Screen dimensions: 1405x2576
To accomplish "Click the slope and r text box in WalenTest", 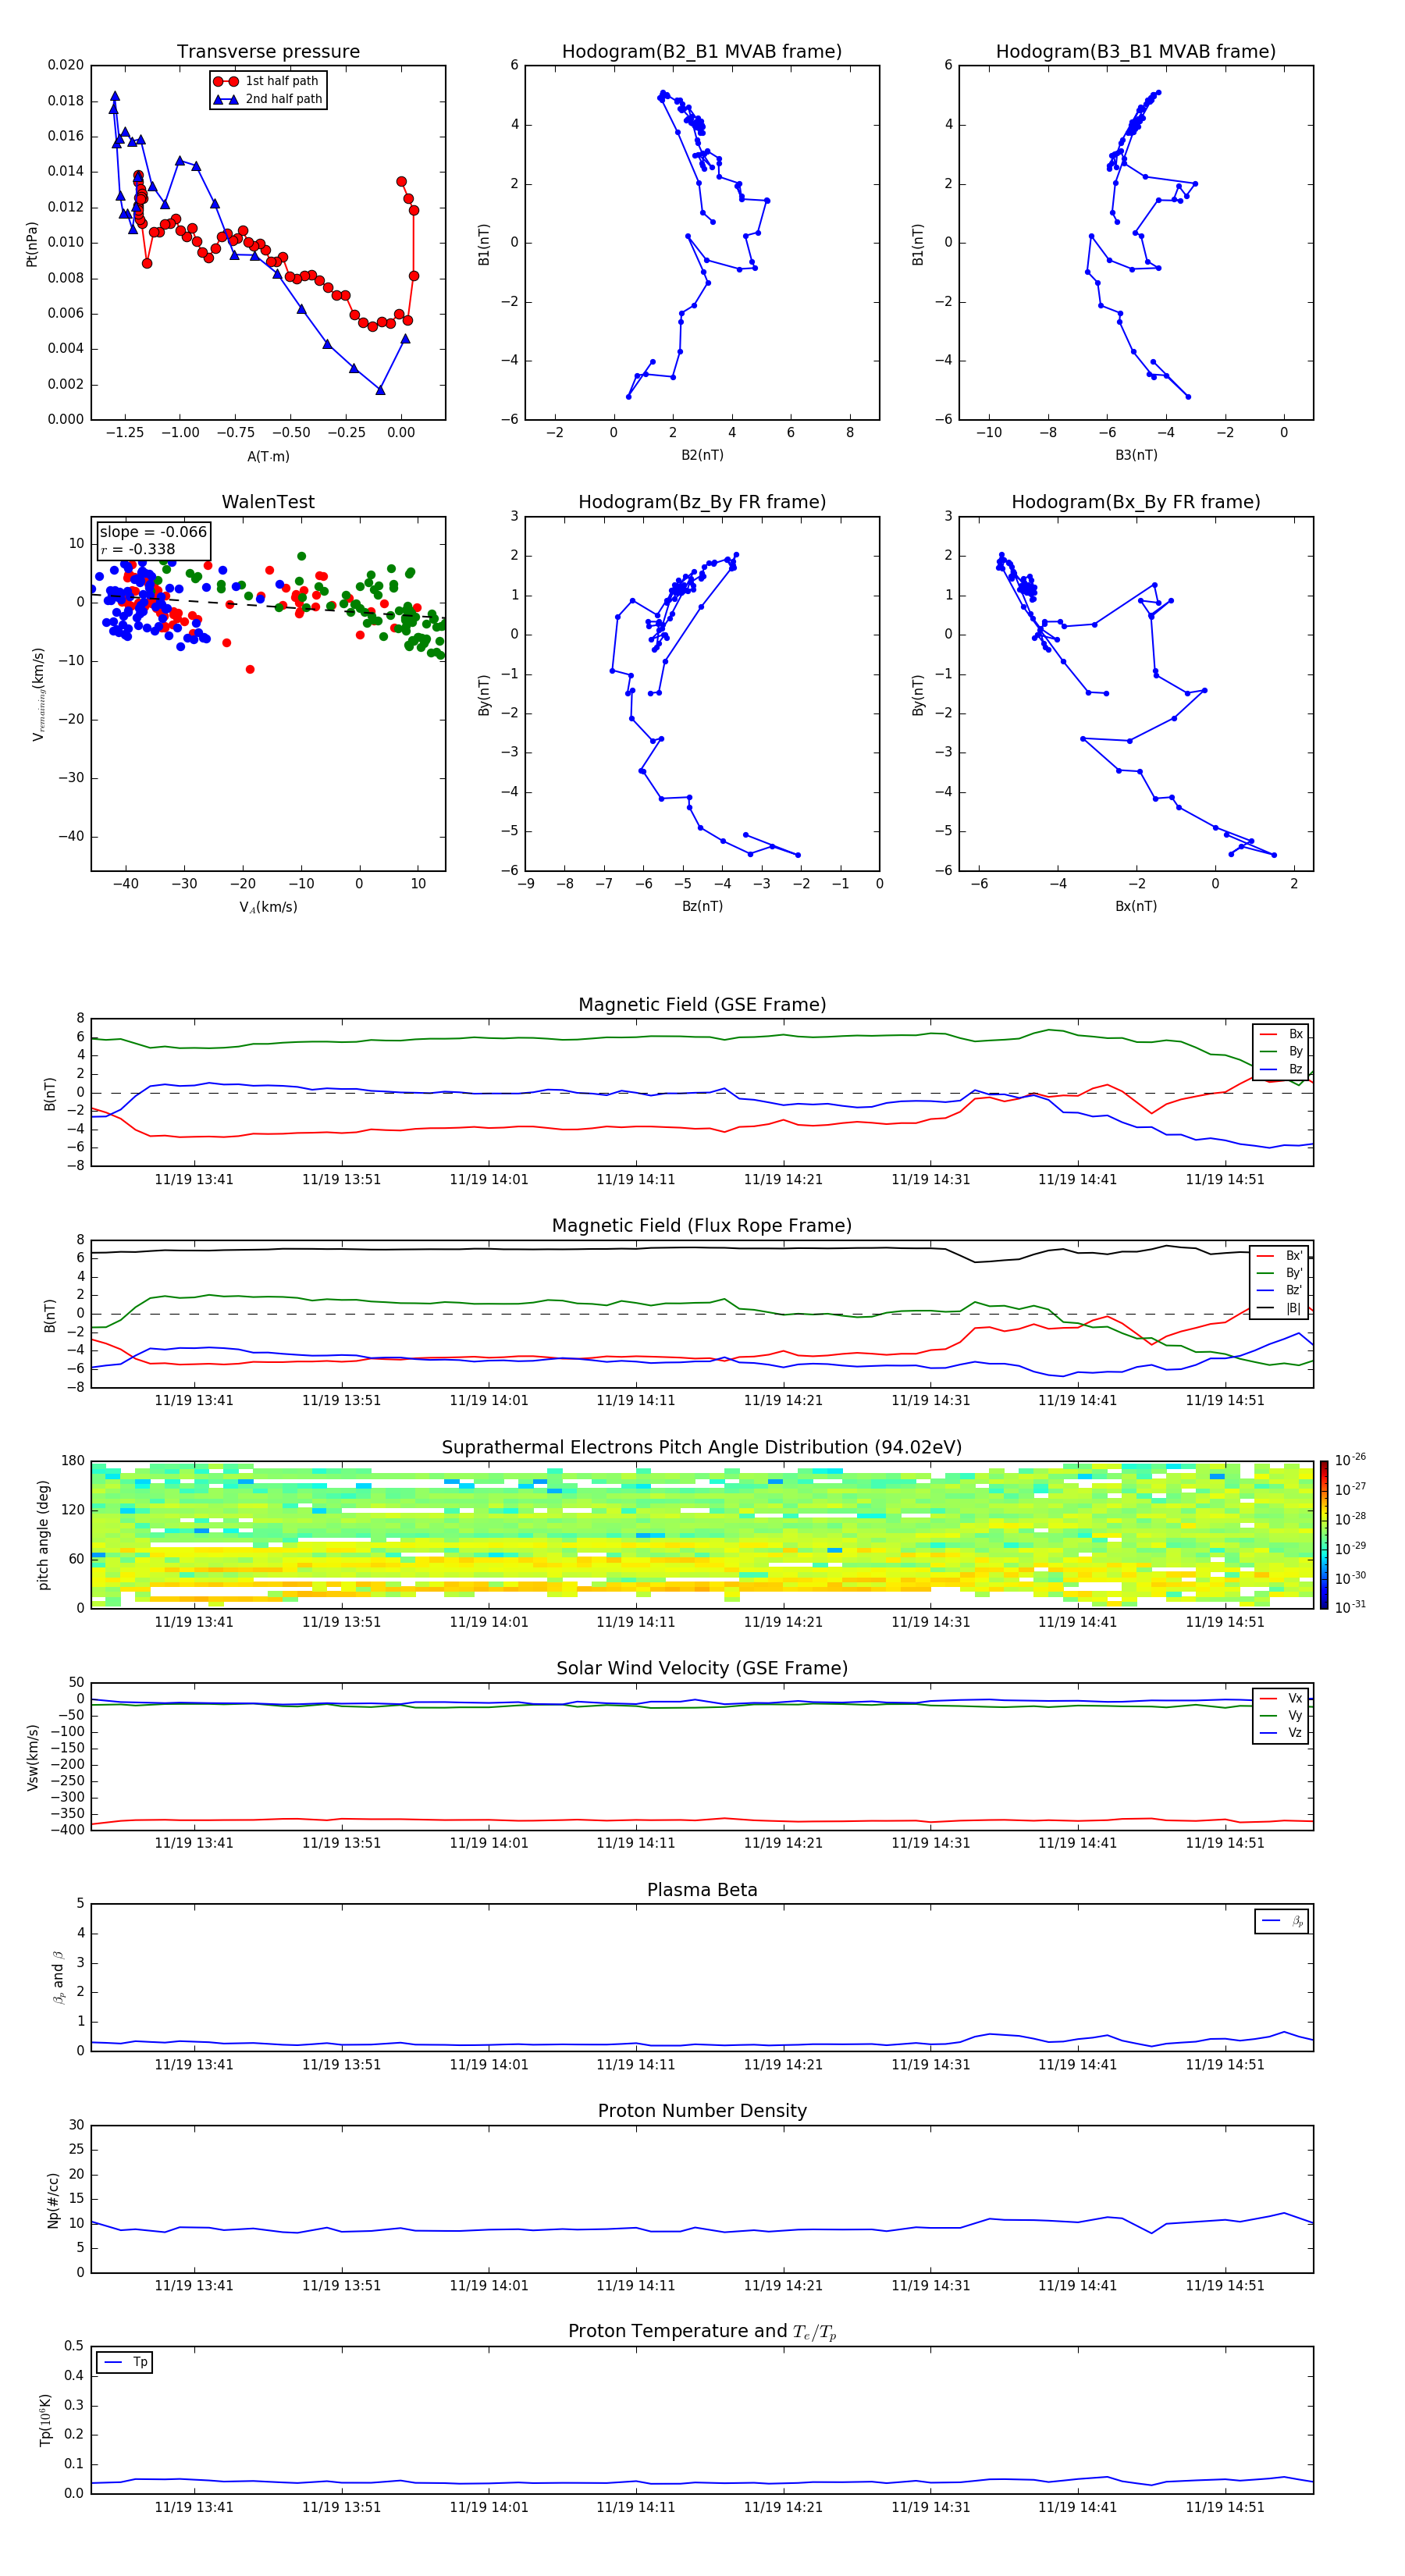I will [x=153, y=540].
